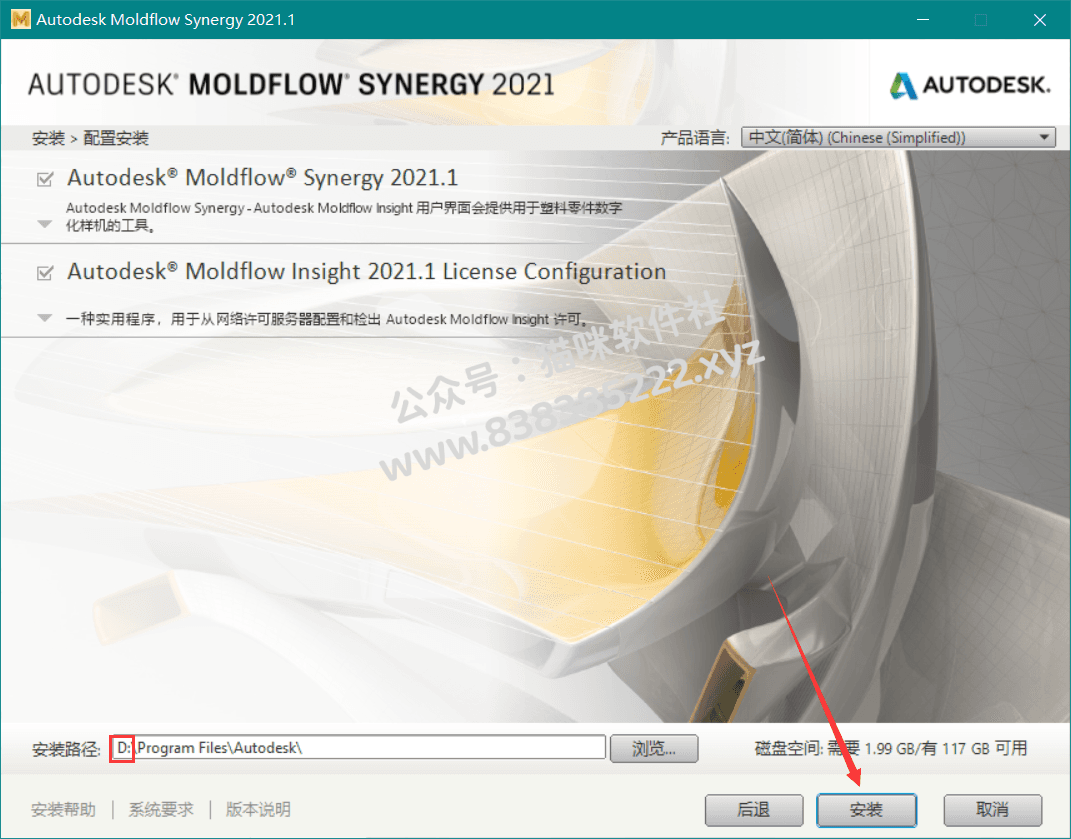Click the Moldflow app icon in title bar

[20, 19]
